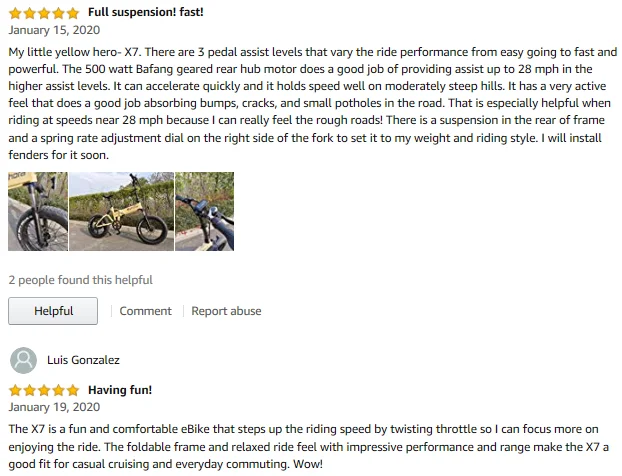Click the last star of the Full suspension rating
The image size is (622, 476).
pyautogui.click(x=72, y=13)
